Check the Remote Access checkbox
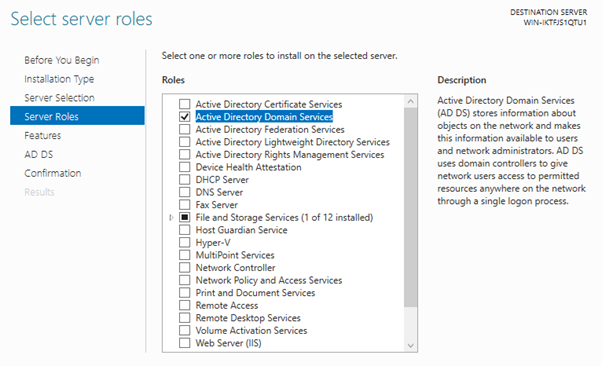This screenshot has height=366, width=602. point(185,305)
